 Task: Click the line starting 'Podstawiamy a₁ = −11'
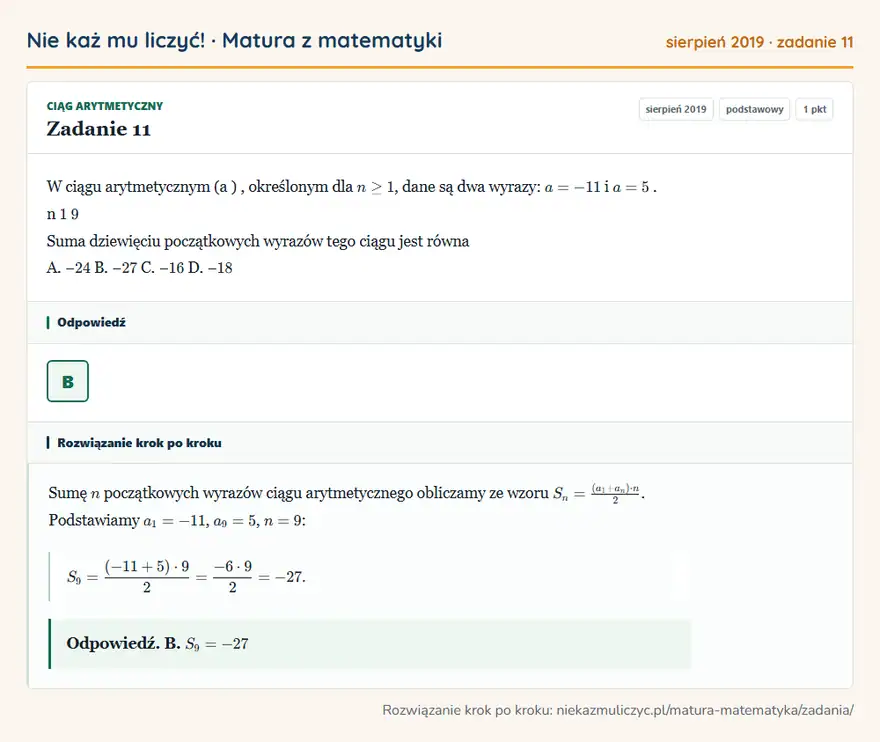click(x=177, y=521)
